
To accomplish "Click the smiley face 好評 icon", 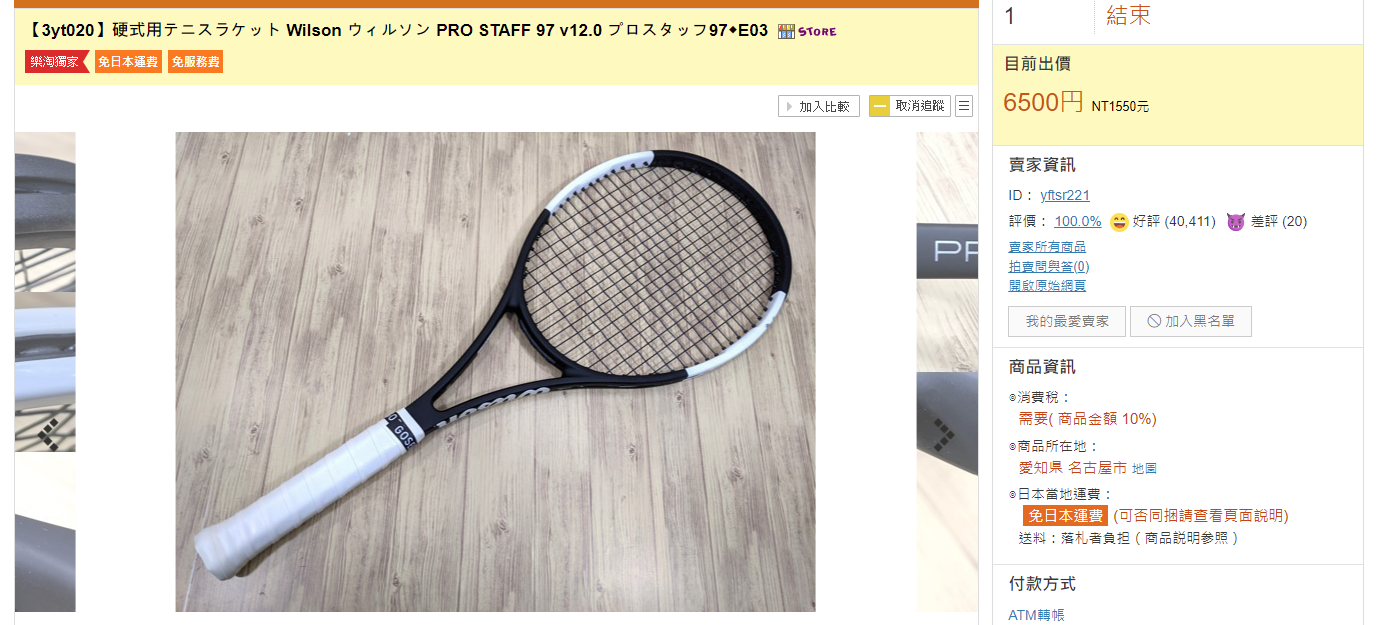I will click(1120, 222).
